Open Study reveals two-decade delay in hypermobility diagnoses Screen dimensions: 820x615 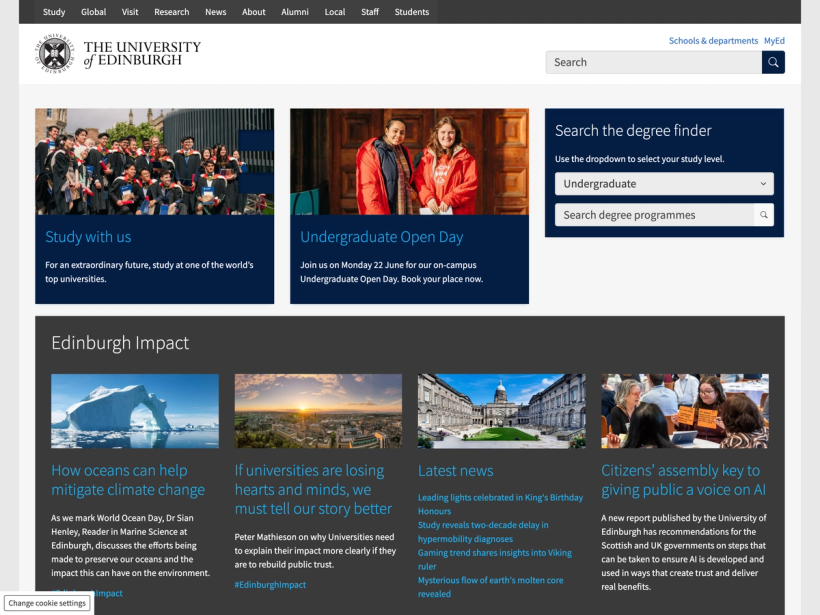coord(483,532)
